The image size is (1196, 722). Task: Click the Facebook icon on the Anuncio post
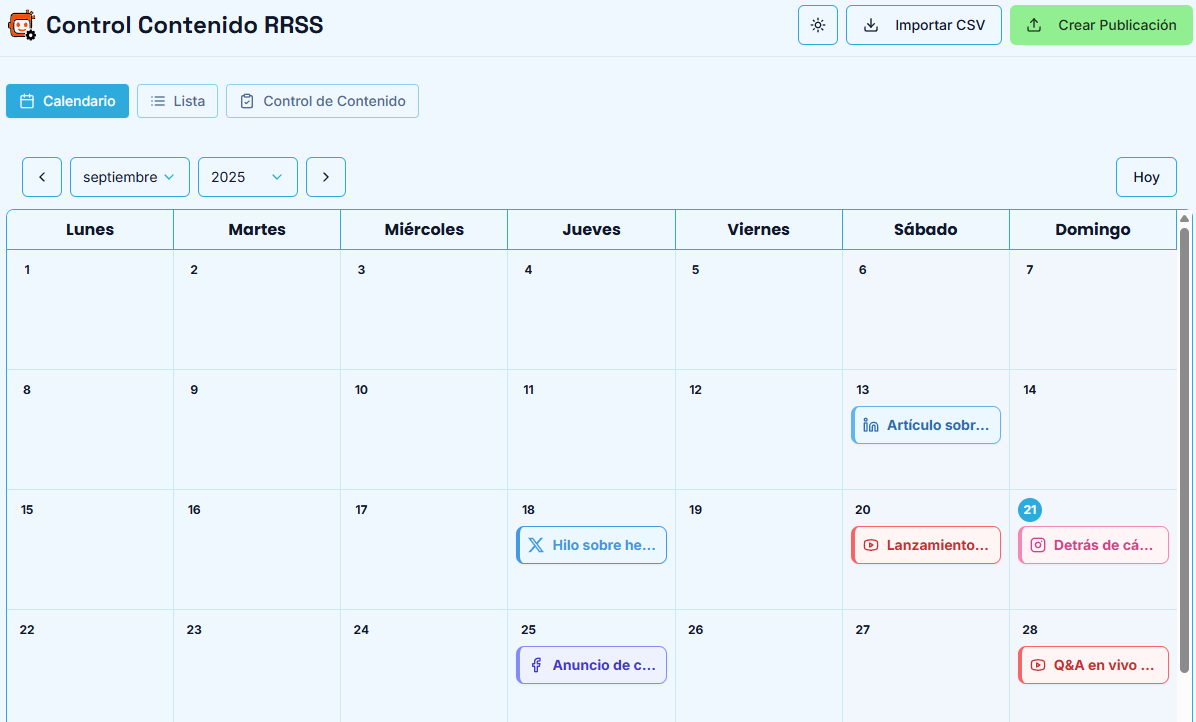pyautogui.click(x=536, y=665)
